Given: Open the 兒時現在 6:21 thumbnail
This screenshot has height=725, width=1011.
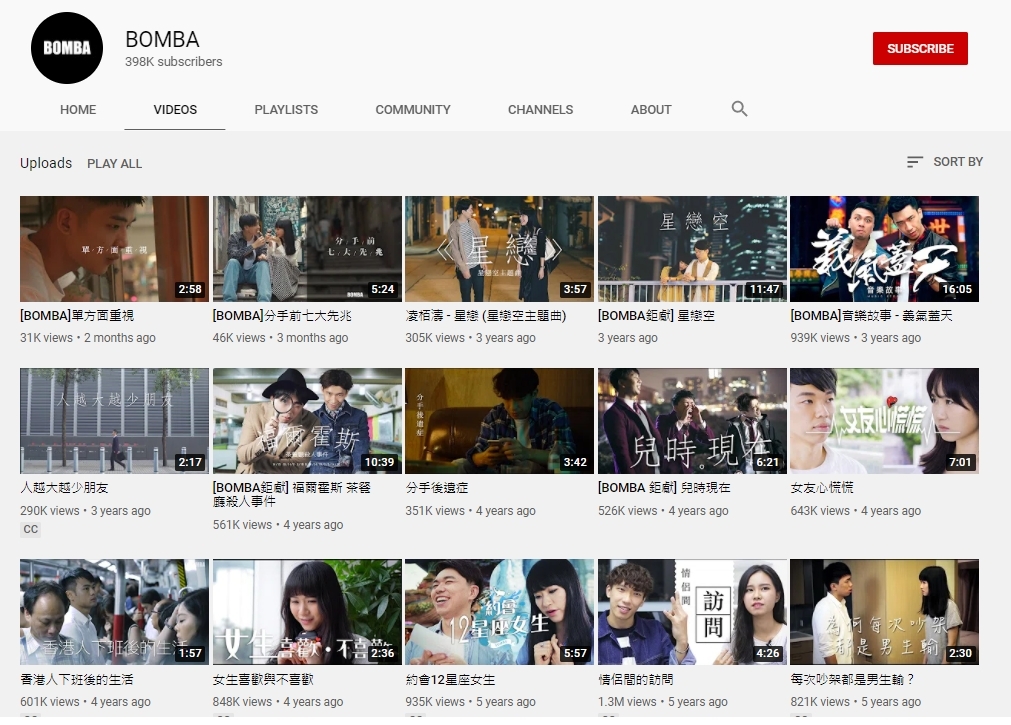Looking at the screenshot, I should [x=692, y=421].
